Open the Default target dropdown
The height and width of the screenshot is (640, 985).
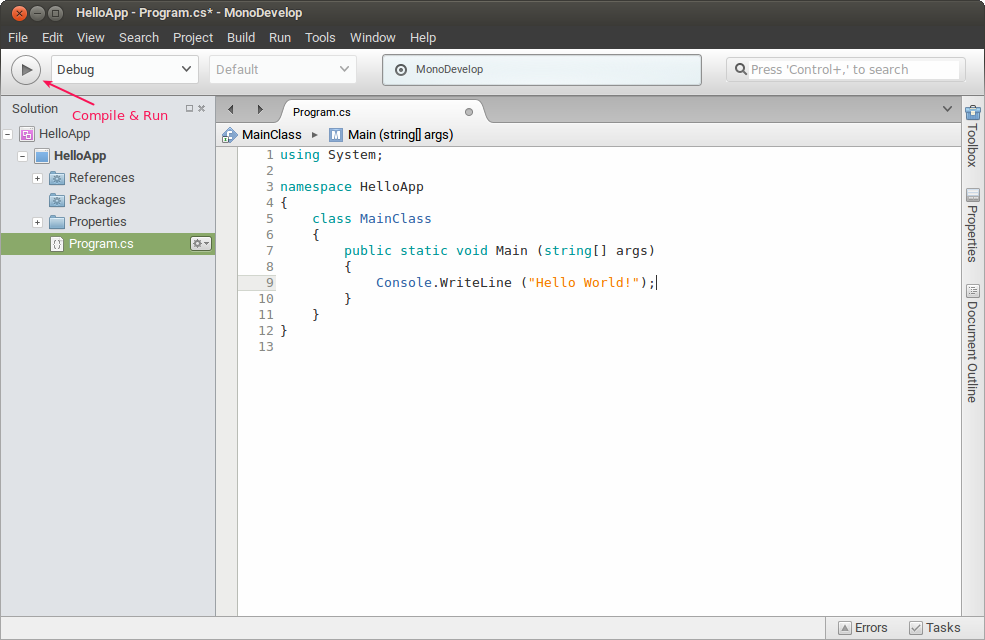click(282, 69)
